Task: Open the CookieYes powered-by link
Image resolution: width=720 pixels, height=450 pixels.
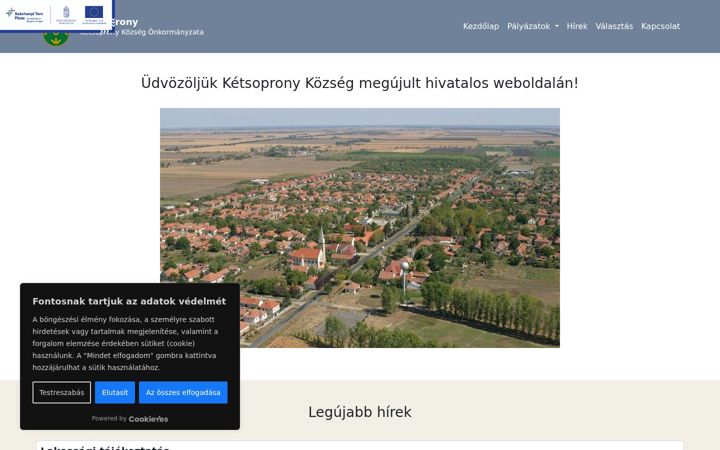Action: click(148, 419)
